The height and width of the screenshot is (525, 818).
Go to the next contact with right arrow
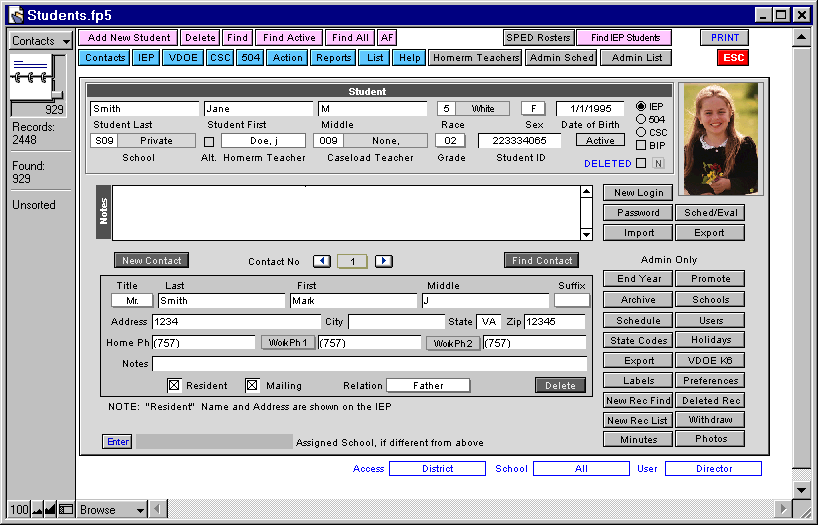click(383, 261)
